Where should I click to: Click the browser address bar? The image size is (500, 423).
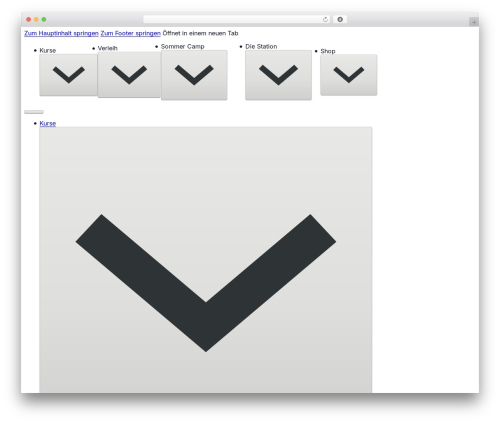tap(237, 20)
